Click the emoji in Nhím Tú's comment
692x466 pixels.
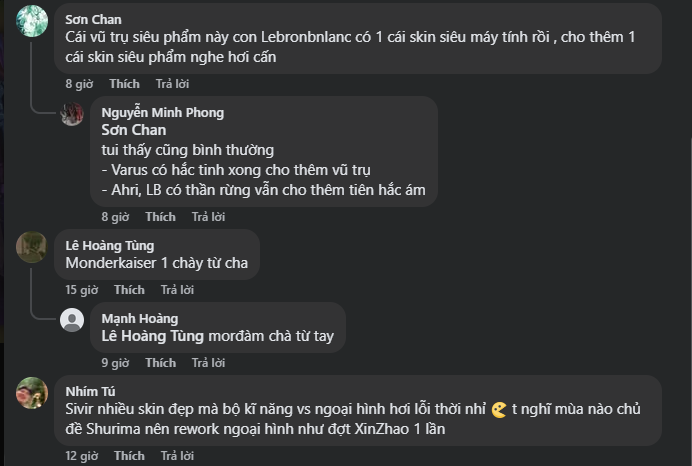pyautogui.click(x=499, y=410)
